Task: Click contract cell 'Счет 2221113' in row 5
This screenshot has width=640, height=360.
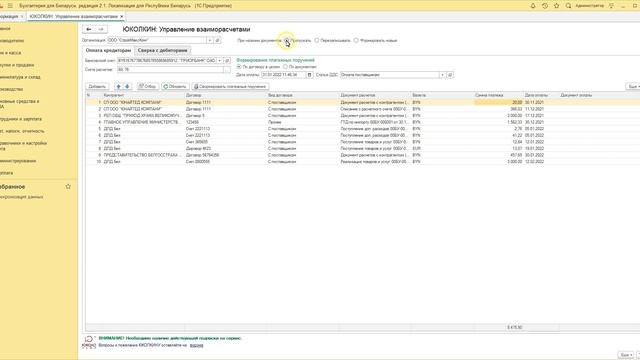Action: 225,129
